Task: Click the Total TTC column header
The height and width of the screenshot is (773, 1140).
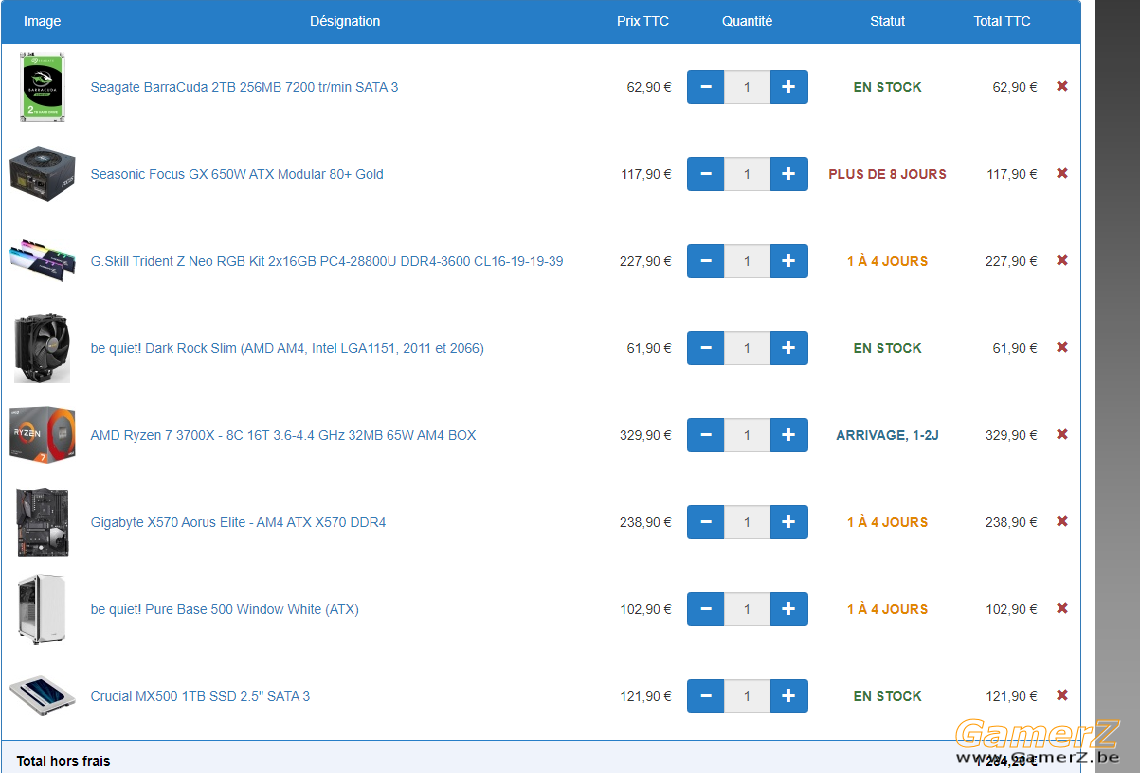Action: pos(1002,21)
